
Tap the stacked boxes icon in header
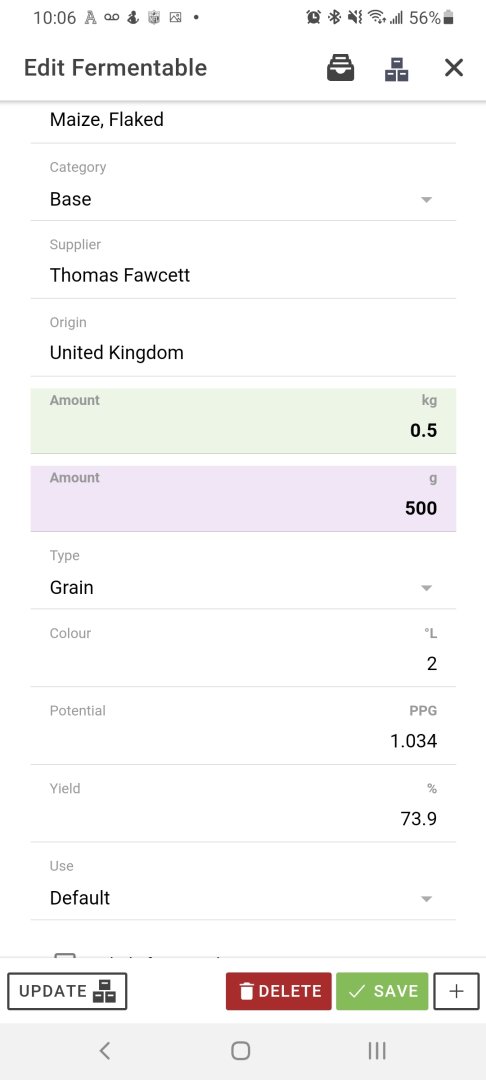pyautogui.click(x=397, y=68)
